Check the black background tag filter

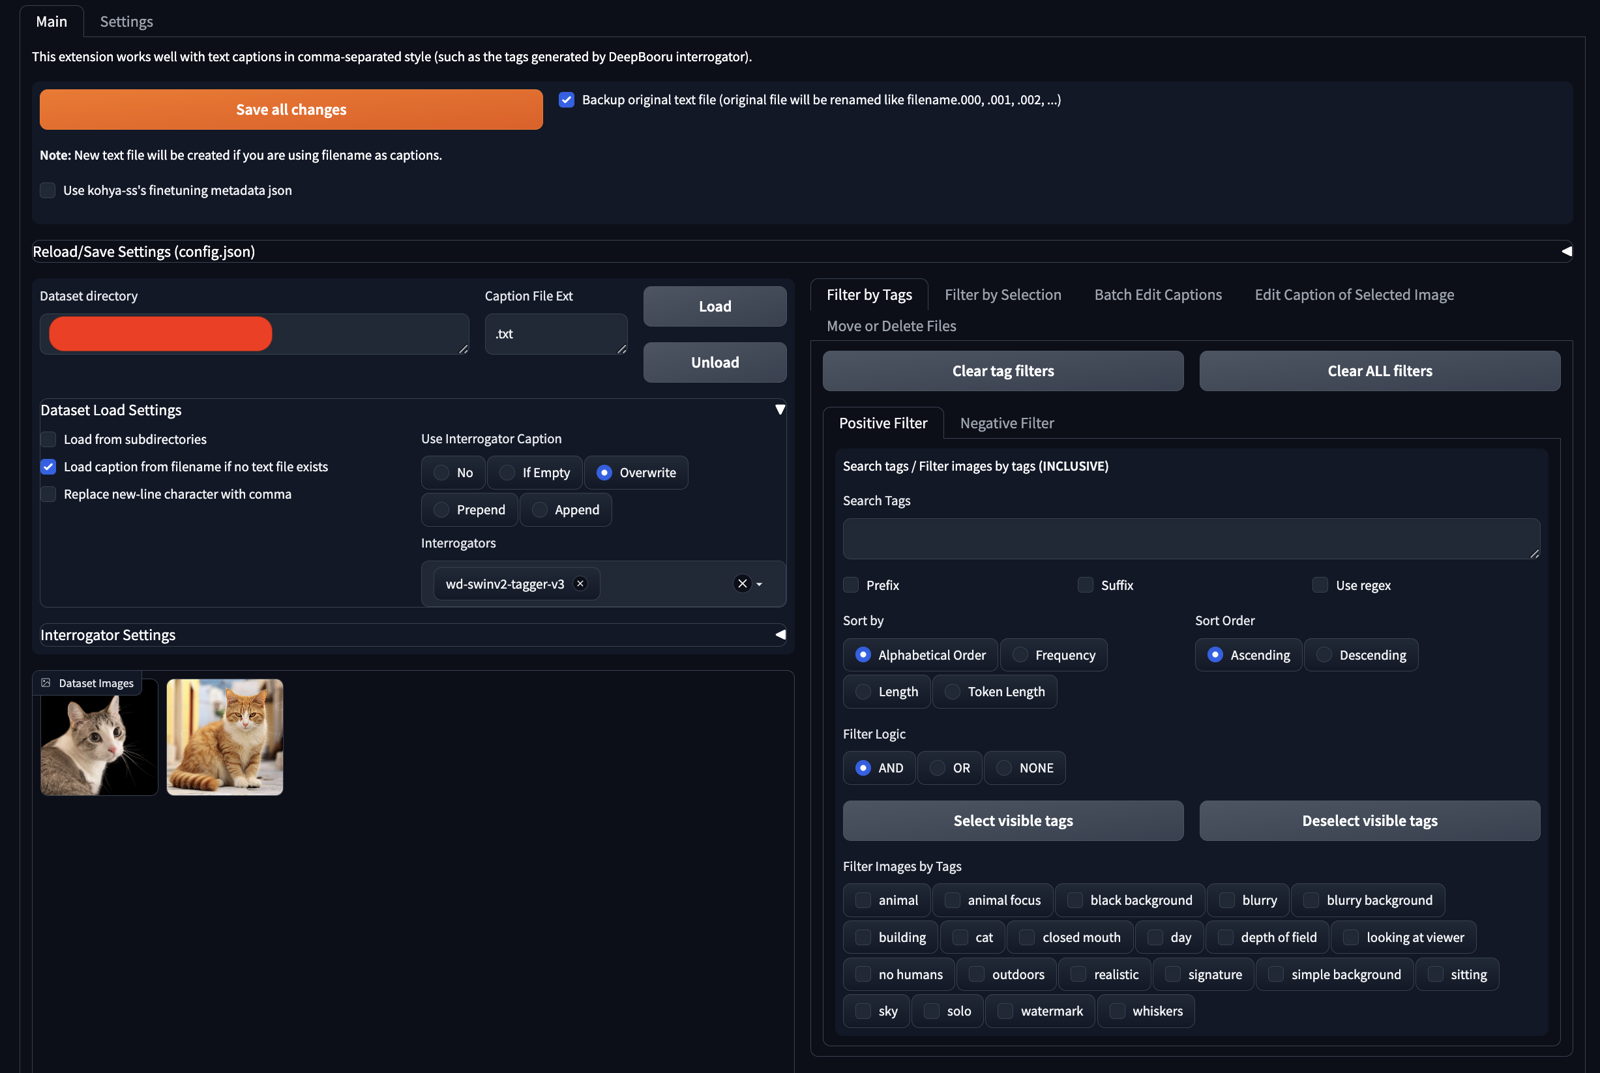pos(1130,901)
